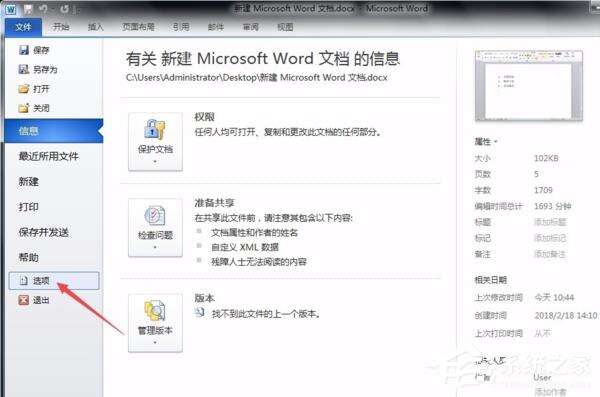Switch to the Home (开始) ribbon tab
This screenshot has width=600, height=397.
(x=61, y=27)
